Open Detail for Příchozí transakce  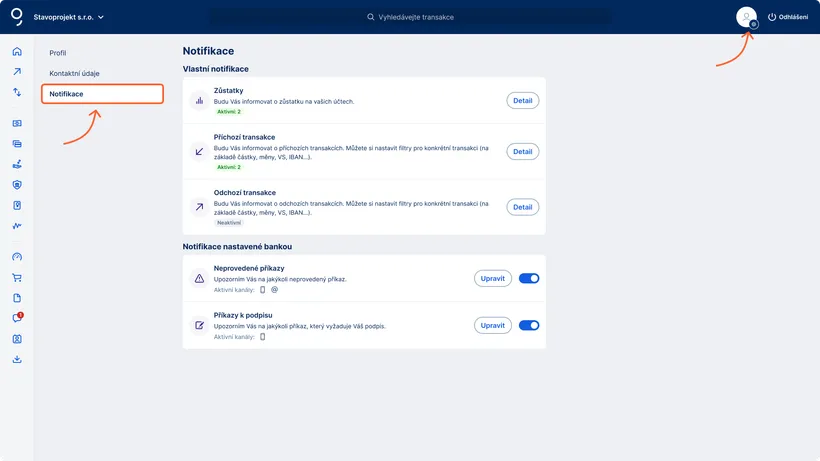[x=522, y=152]
